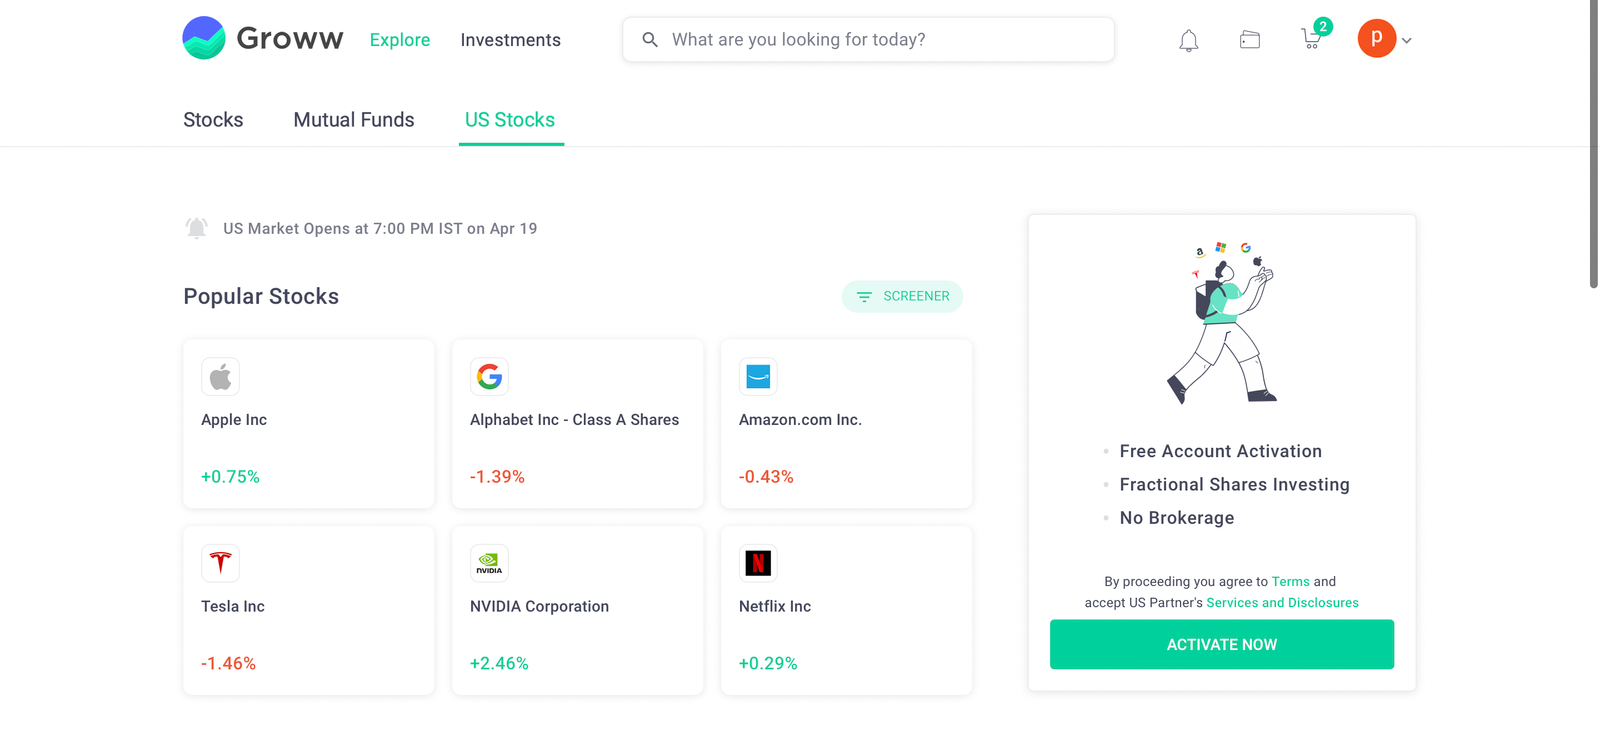Click the Netflix logo icon
Screen dimensions: 1600x736
pyautogui.click(x=758, y=563)
